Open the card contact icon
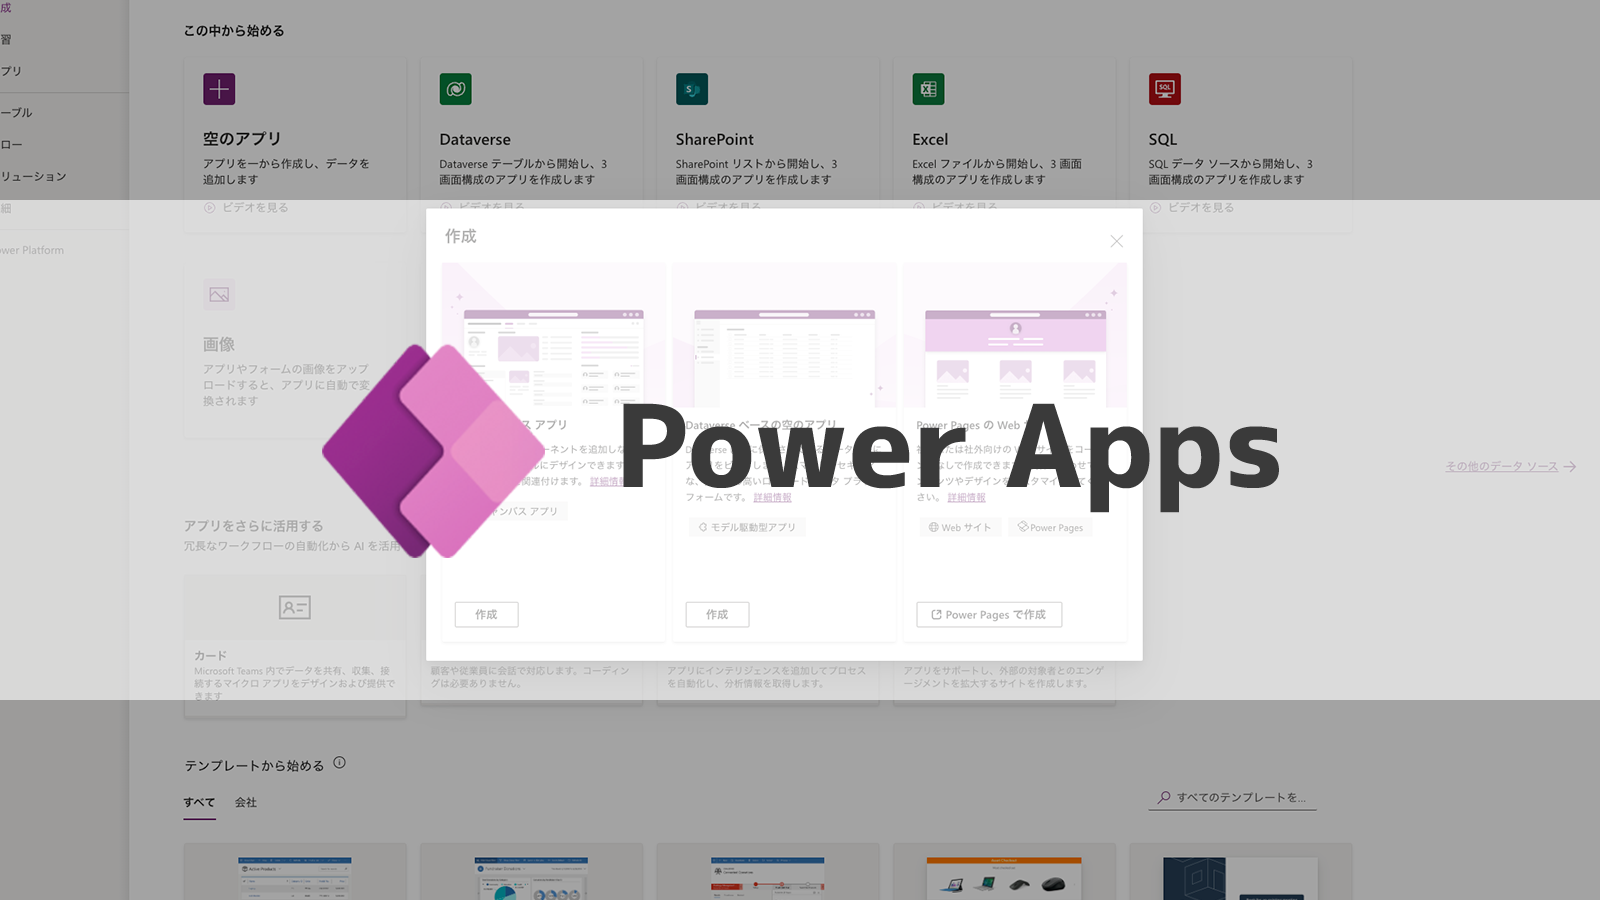The width and height of the screenshot is (1600, 900). 294,607
